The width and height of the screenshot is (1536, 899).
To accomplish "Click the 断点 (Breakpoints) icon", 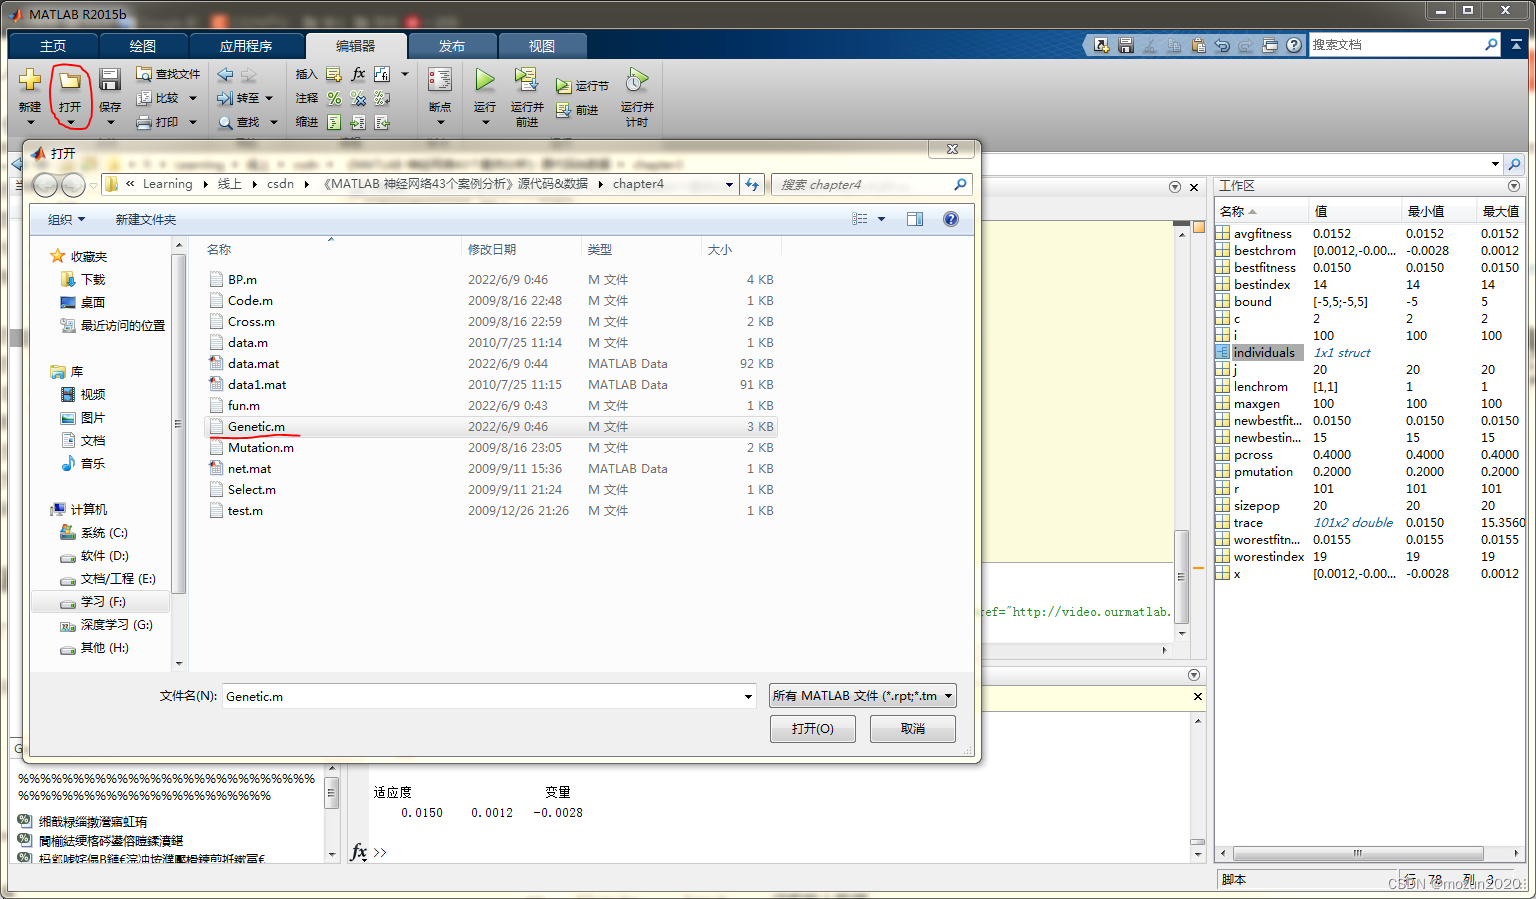I will click(440, 80).
